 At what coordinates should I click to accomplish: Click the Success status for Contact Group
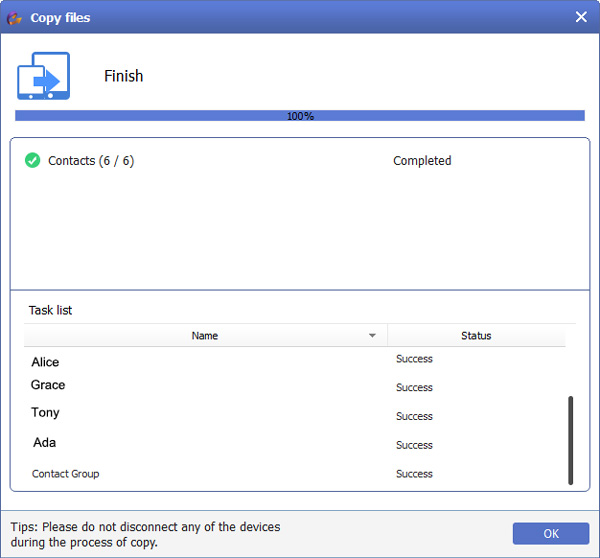click(414, 474)
